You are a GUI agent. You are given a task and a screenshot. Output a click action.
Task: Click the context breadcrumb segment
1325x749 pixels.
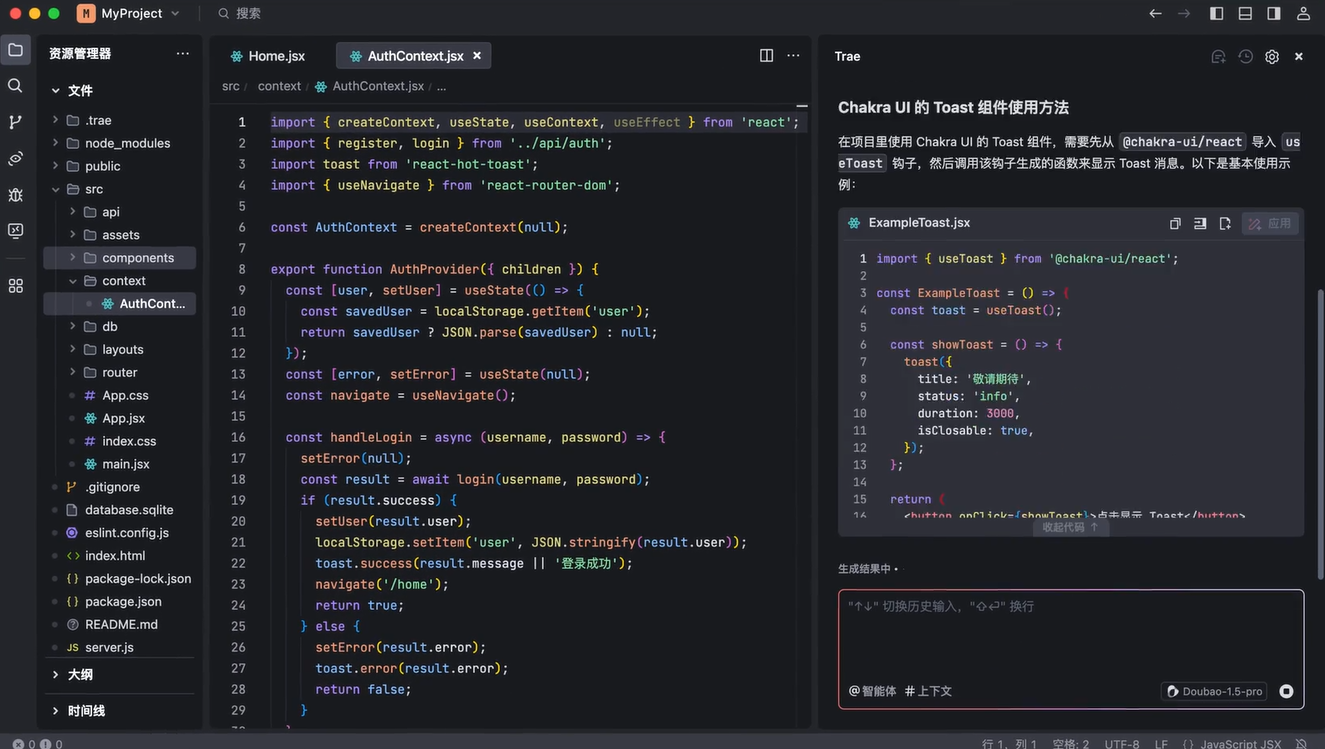point(279,86)
